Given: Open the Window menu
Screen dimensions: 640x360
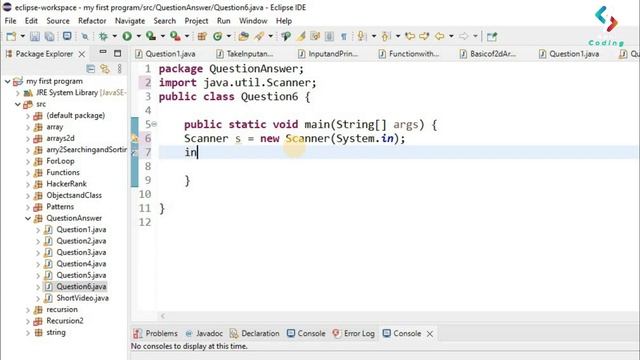Looking at the screenshot, I should click(x=253, y=21).
